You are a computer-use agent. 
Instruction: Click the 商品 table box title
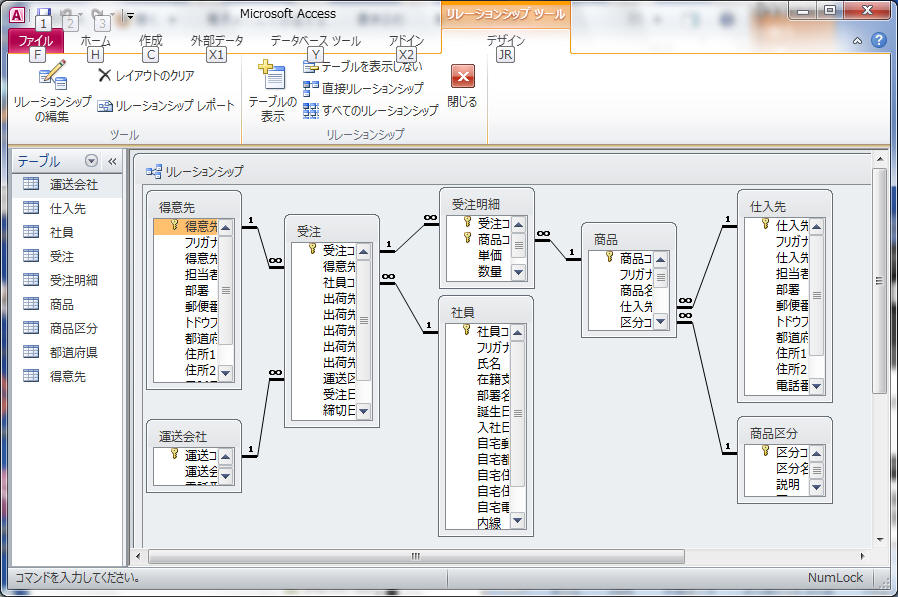(606, 239)
